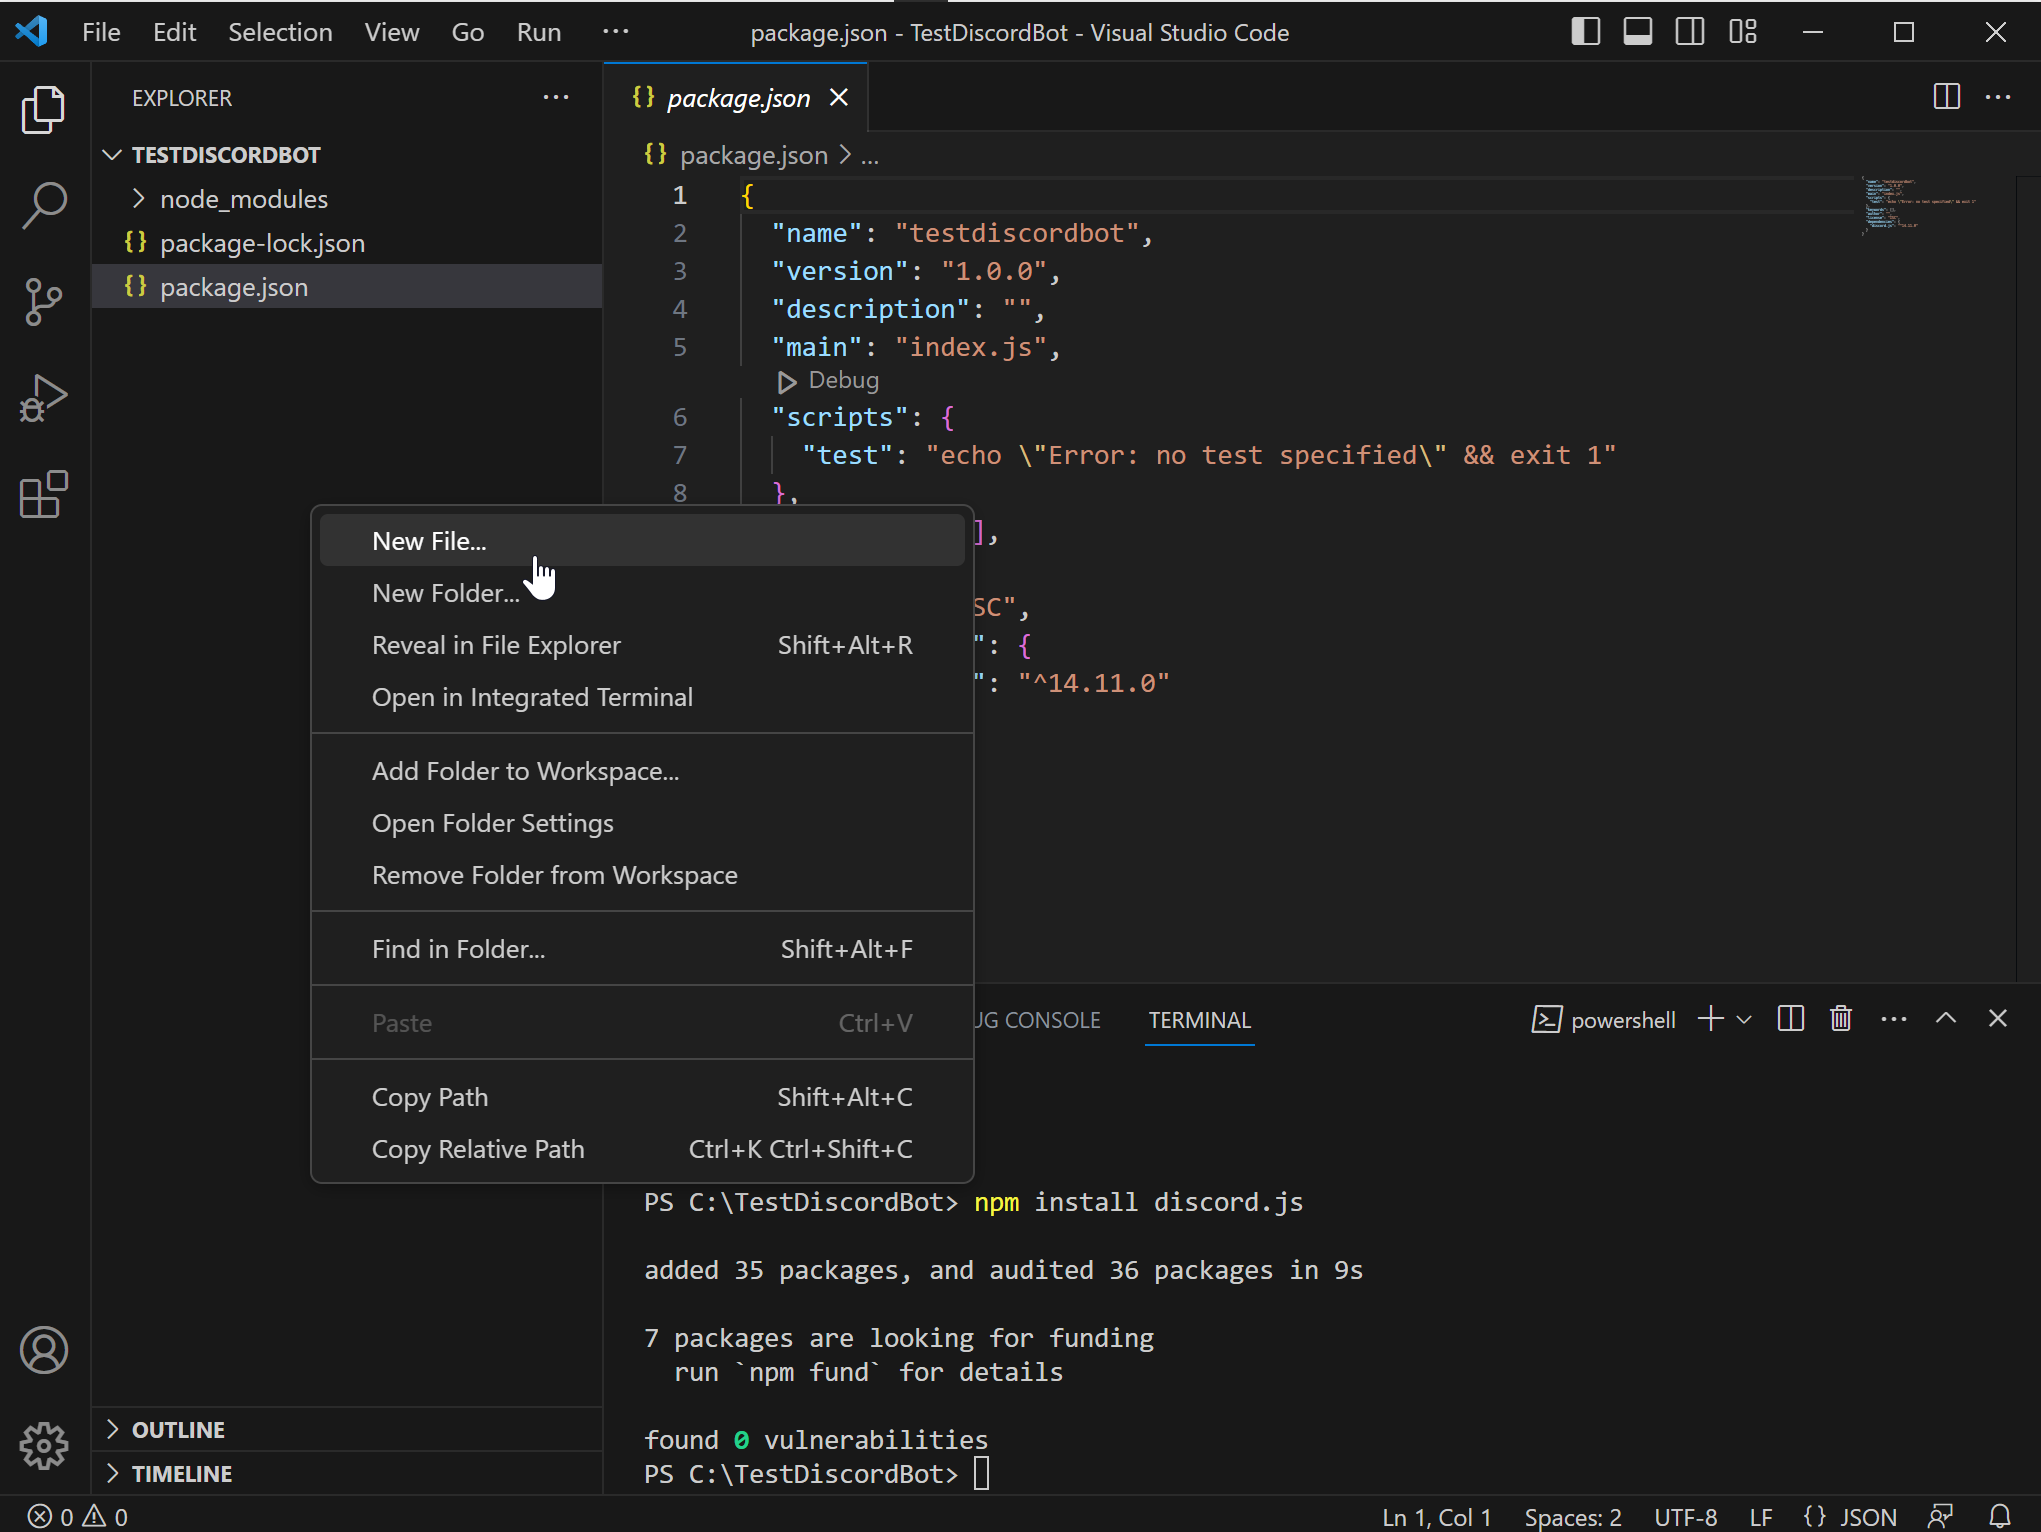Open the Accounts menu icon

point(44,1350)
